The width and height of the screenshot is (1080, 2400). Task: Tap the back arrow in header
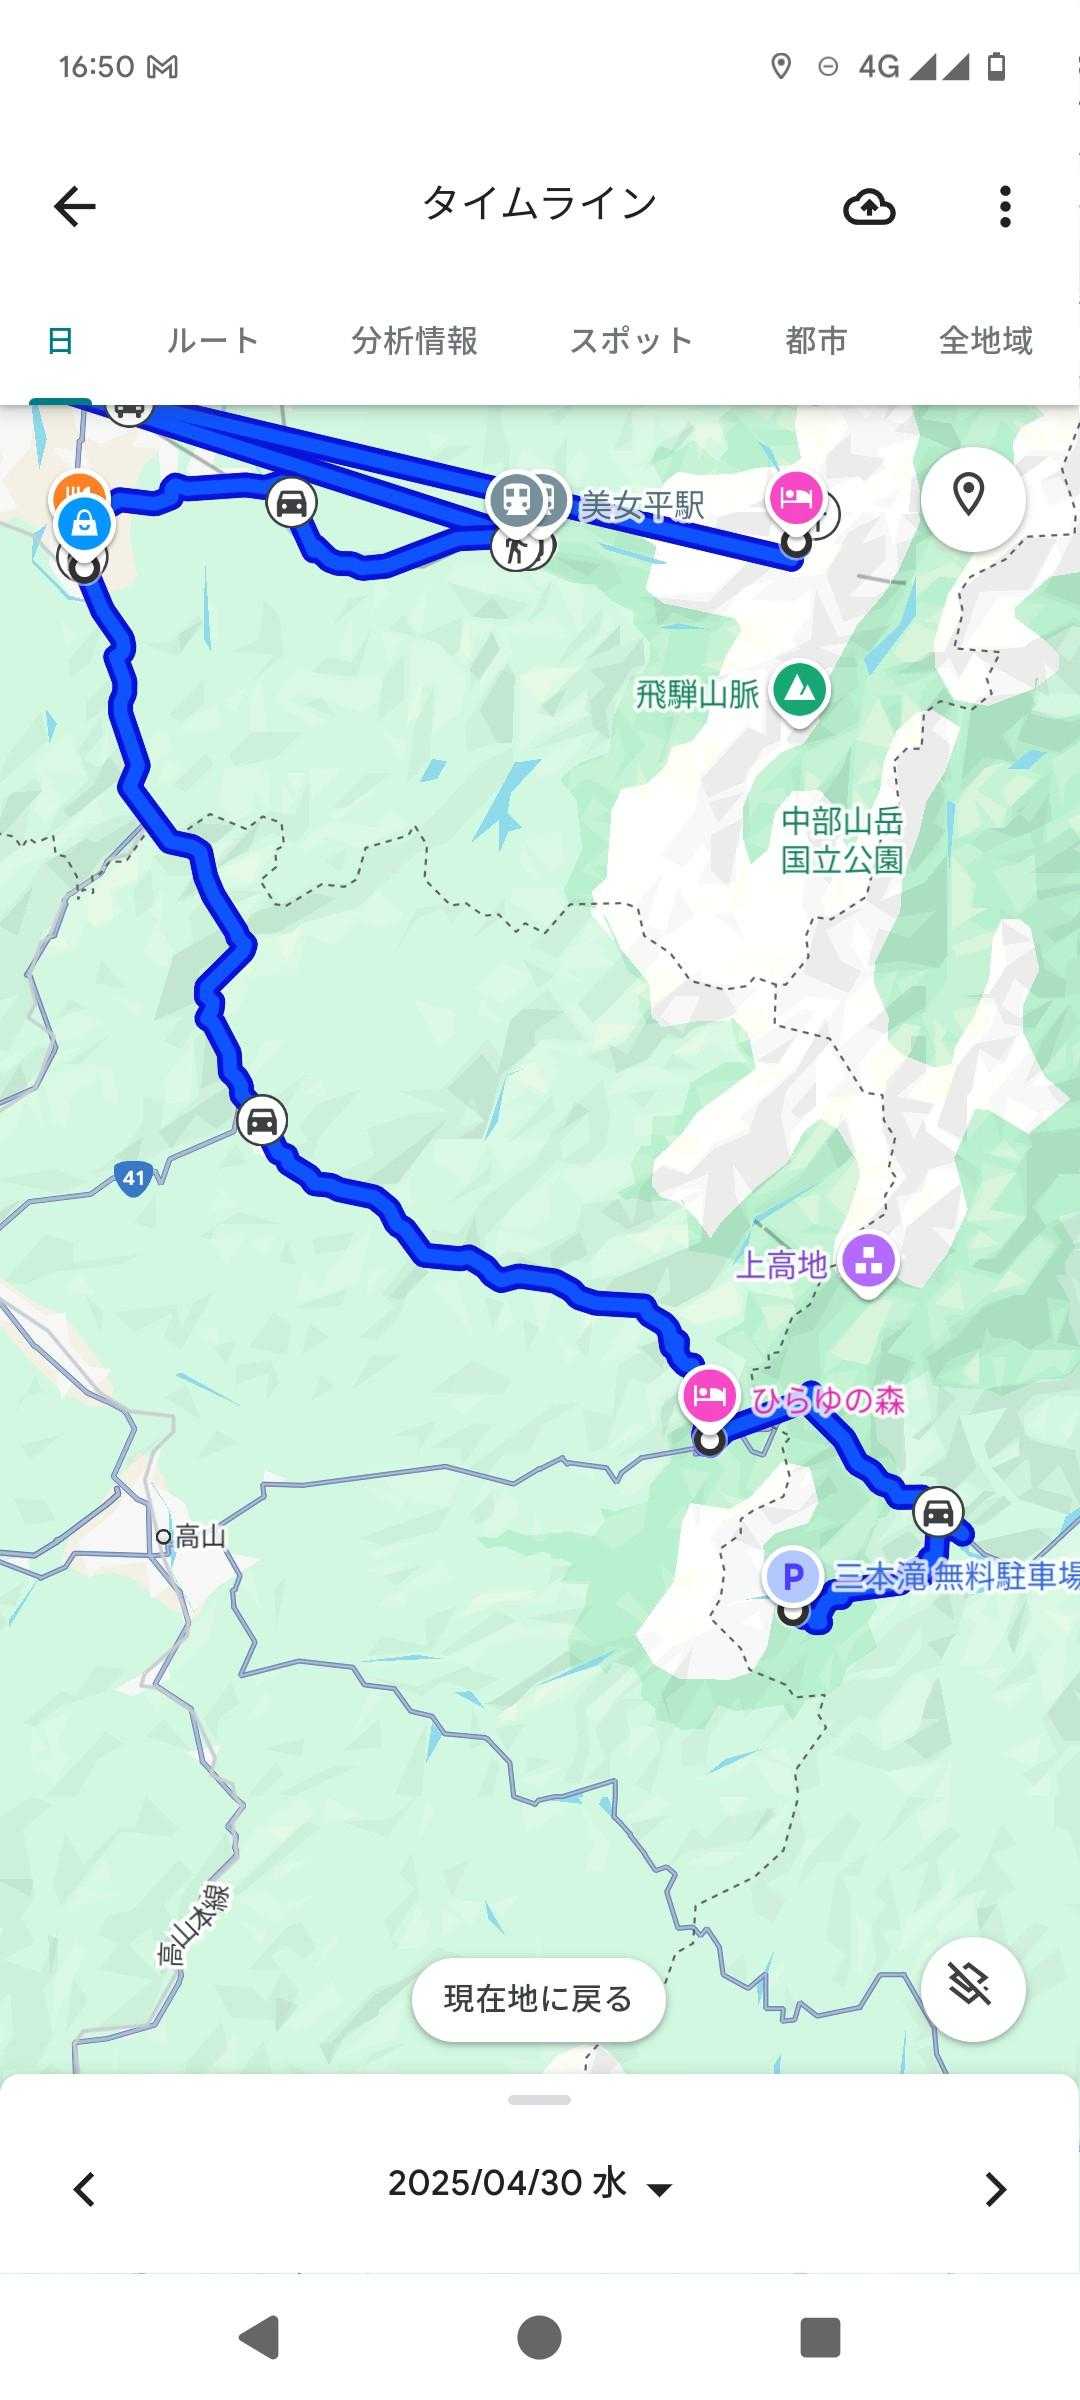[75, 207]
